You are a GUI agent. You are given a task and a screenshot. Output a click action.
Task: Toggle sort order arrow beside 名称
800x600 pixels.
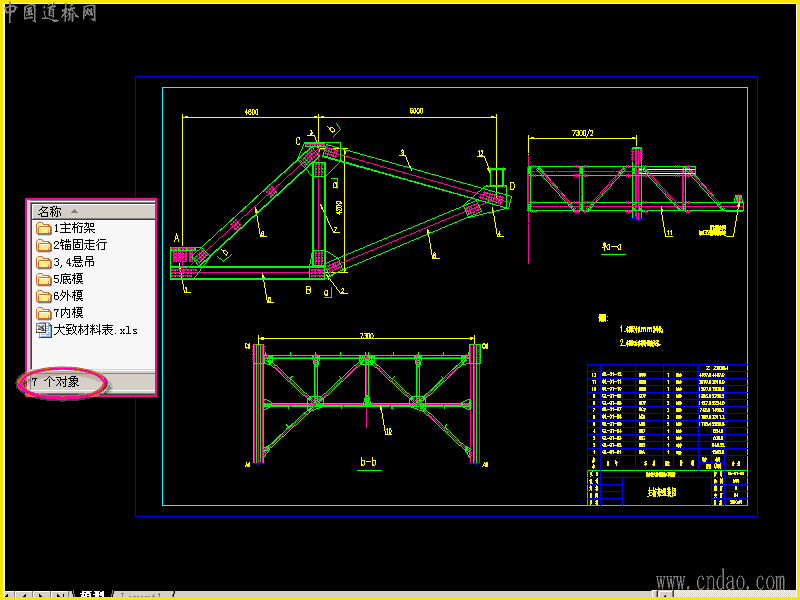pyautogui.click(x=74, y=211)
